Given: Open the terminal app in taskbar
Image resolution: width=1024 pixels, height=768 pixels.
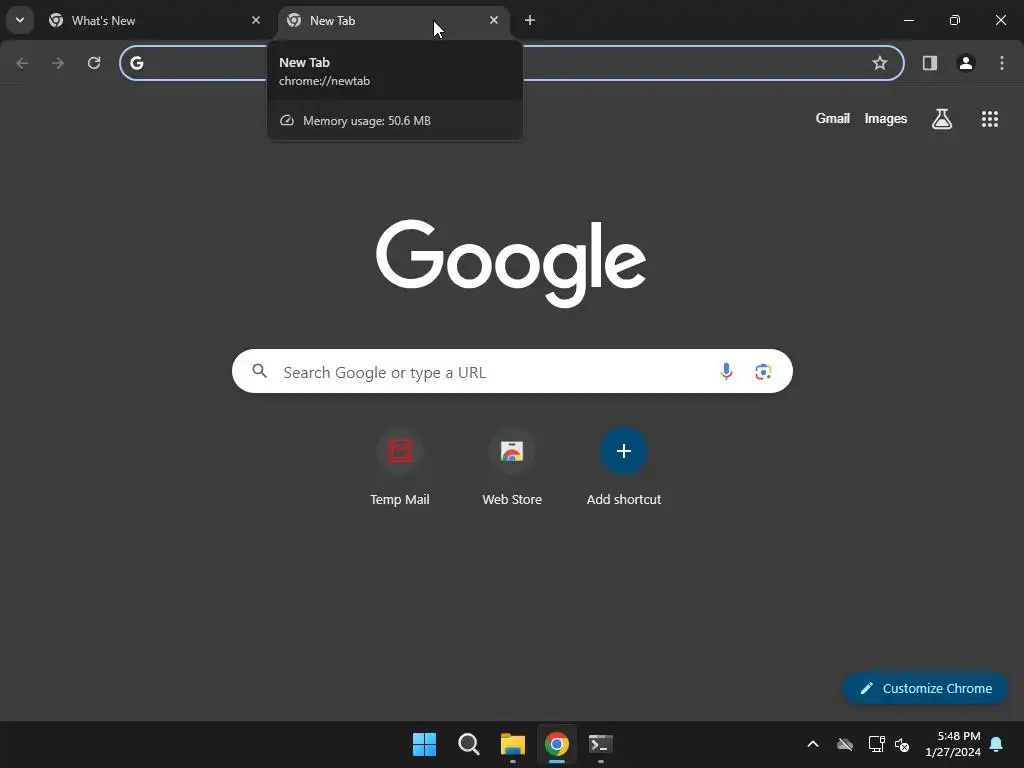Looking at the screenshot, I should pyautogui.click(x=601, y=744).
